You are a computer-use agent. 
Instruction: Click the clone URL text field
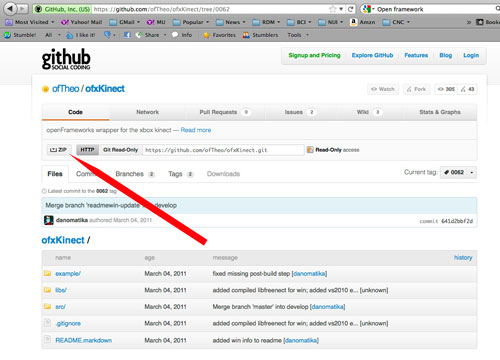point(223,150)
